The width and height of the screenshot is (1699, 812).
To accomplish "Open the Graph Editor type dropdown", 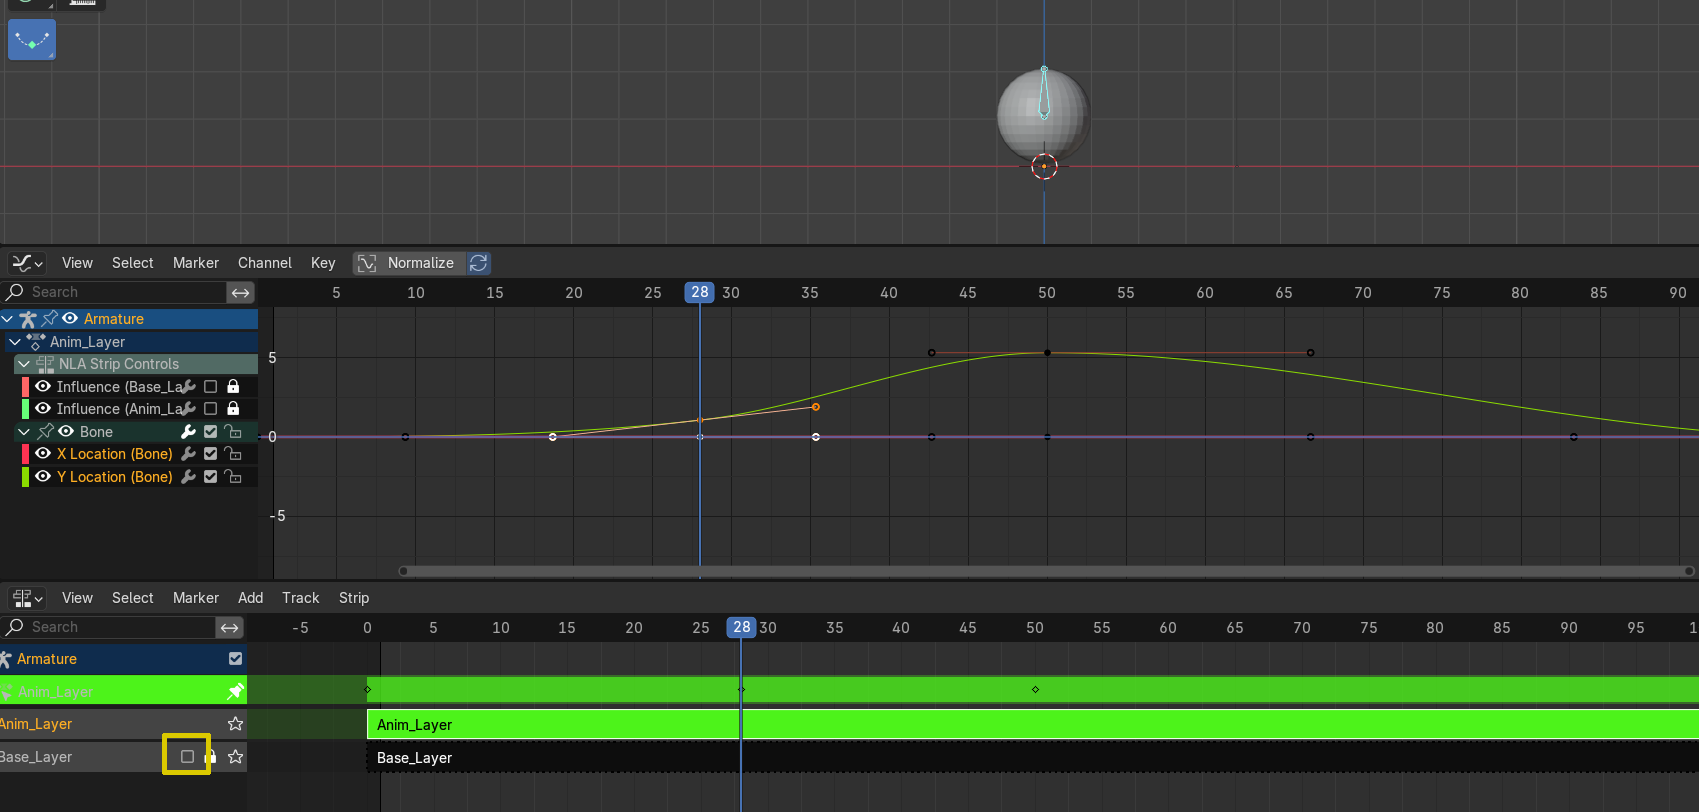I will [x=27, y=263].
